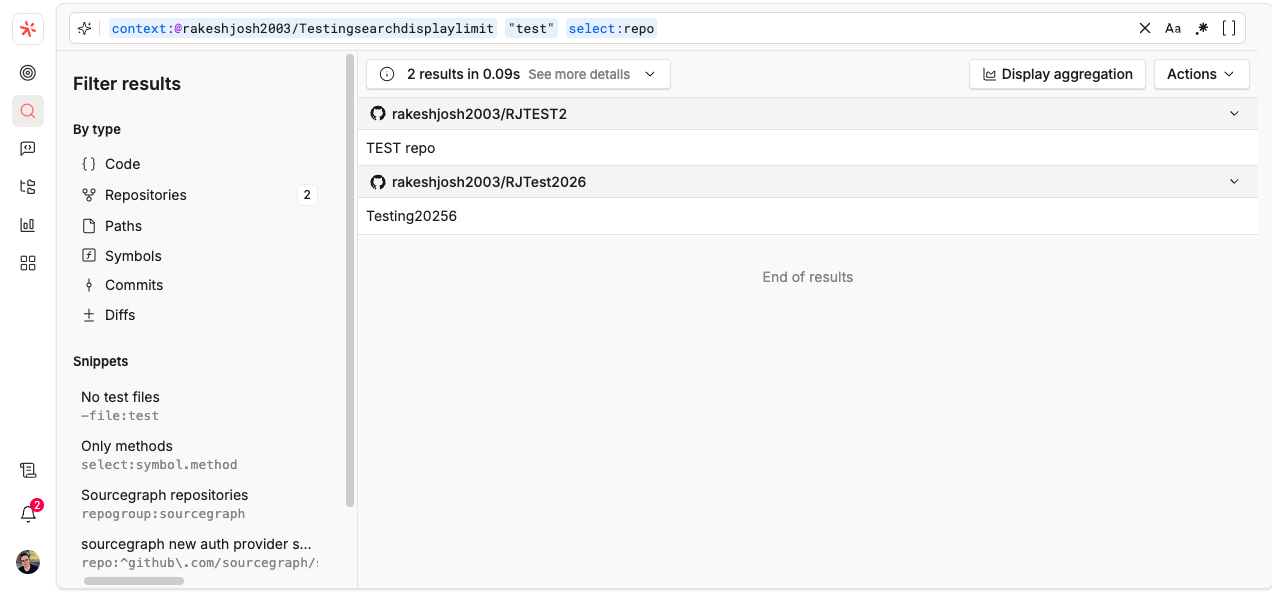
Task: Click the search info icon near results count
Action: [x=387, y=73]
